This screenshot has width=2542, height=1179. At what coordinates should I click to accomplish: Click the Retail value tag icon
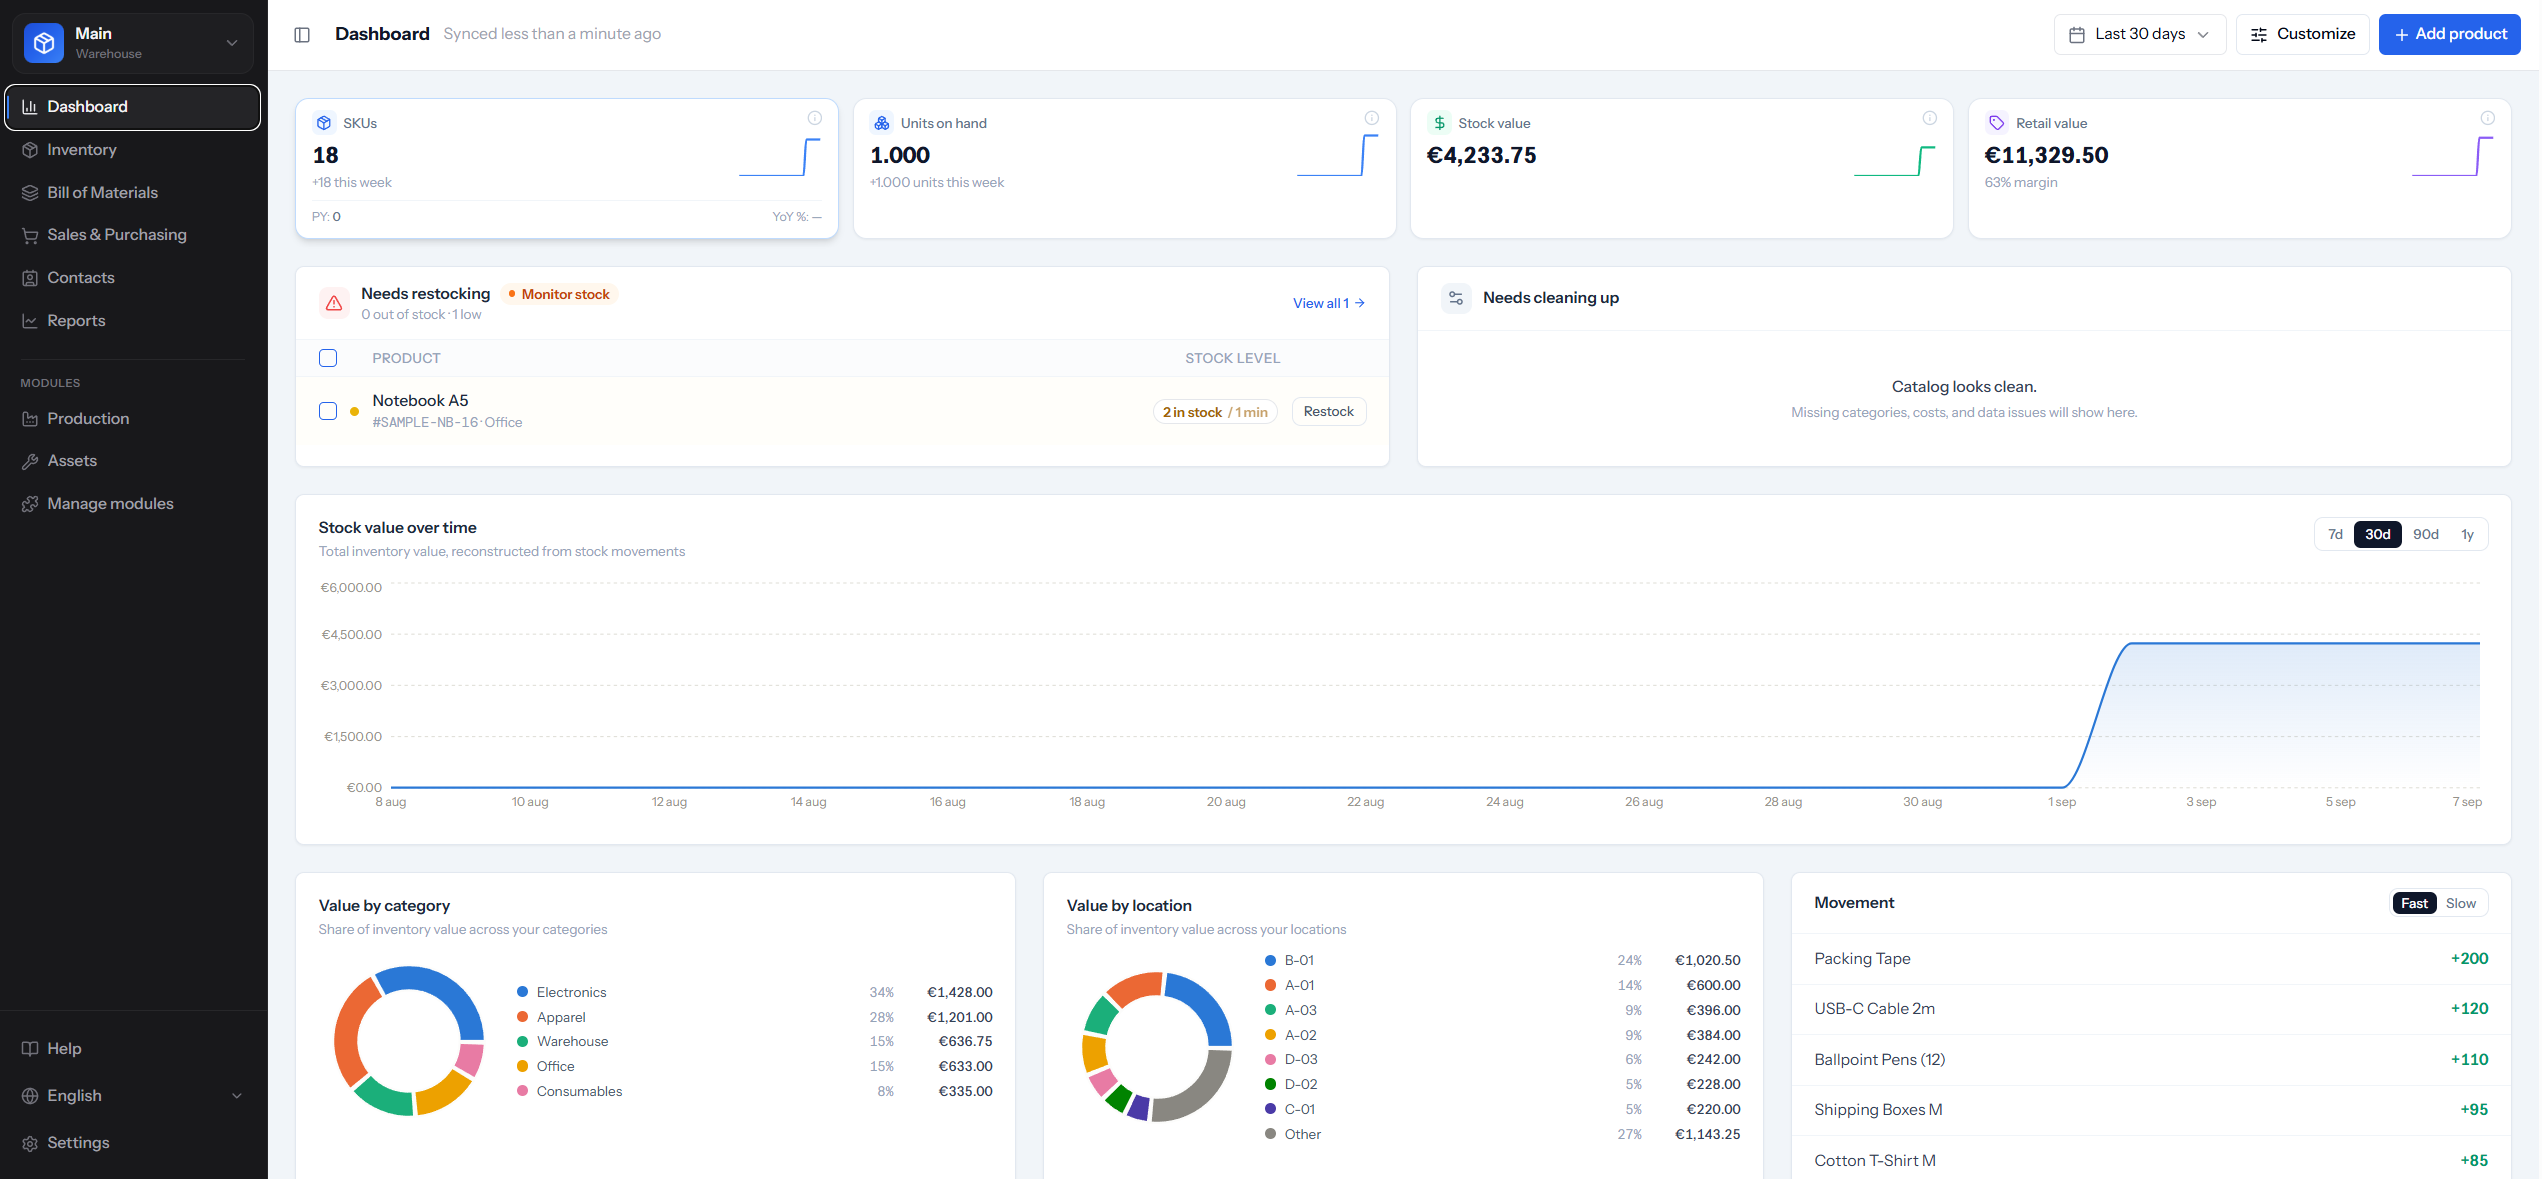[1997, 123]
